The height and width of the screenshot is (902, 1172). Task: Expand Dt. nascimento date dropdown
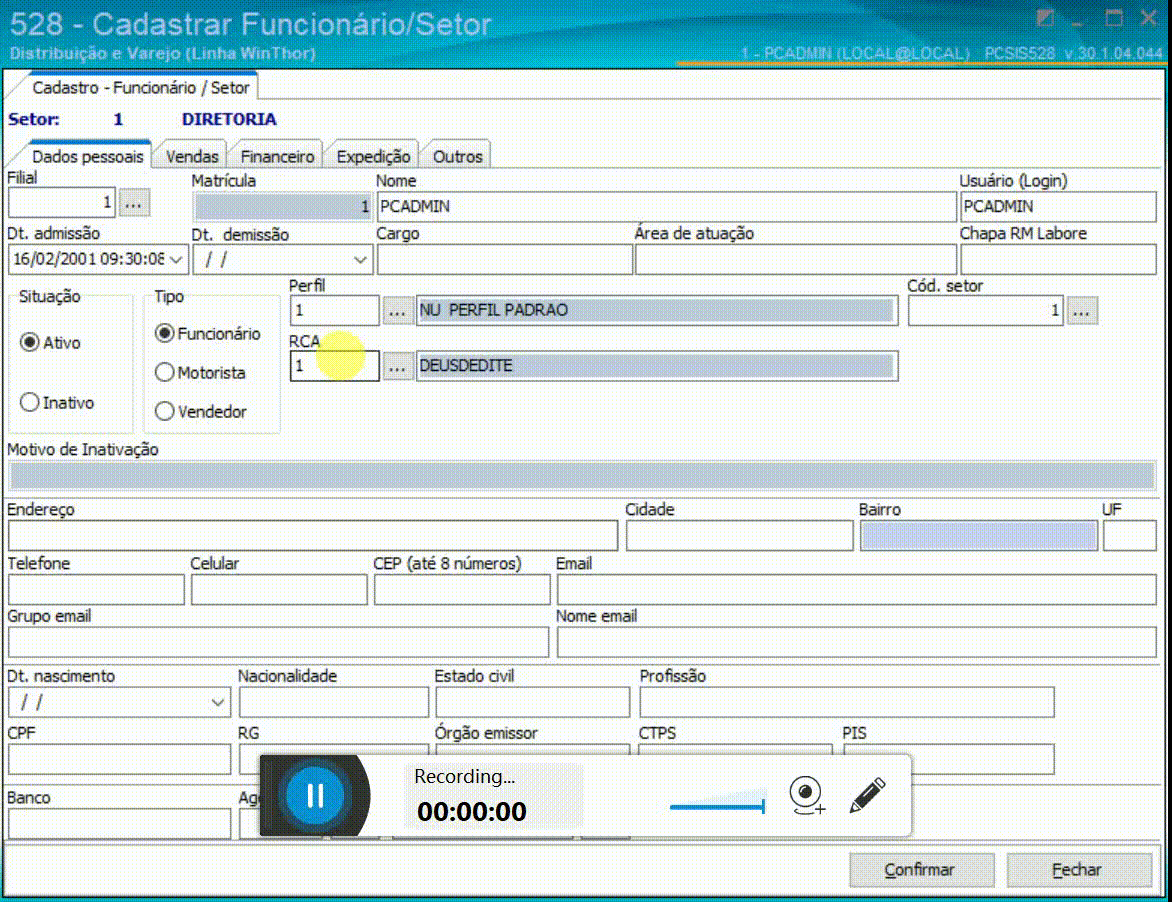point(218,702)
